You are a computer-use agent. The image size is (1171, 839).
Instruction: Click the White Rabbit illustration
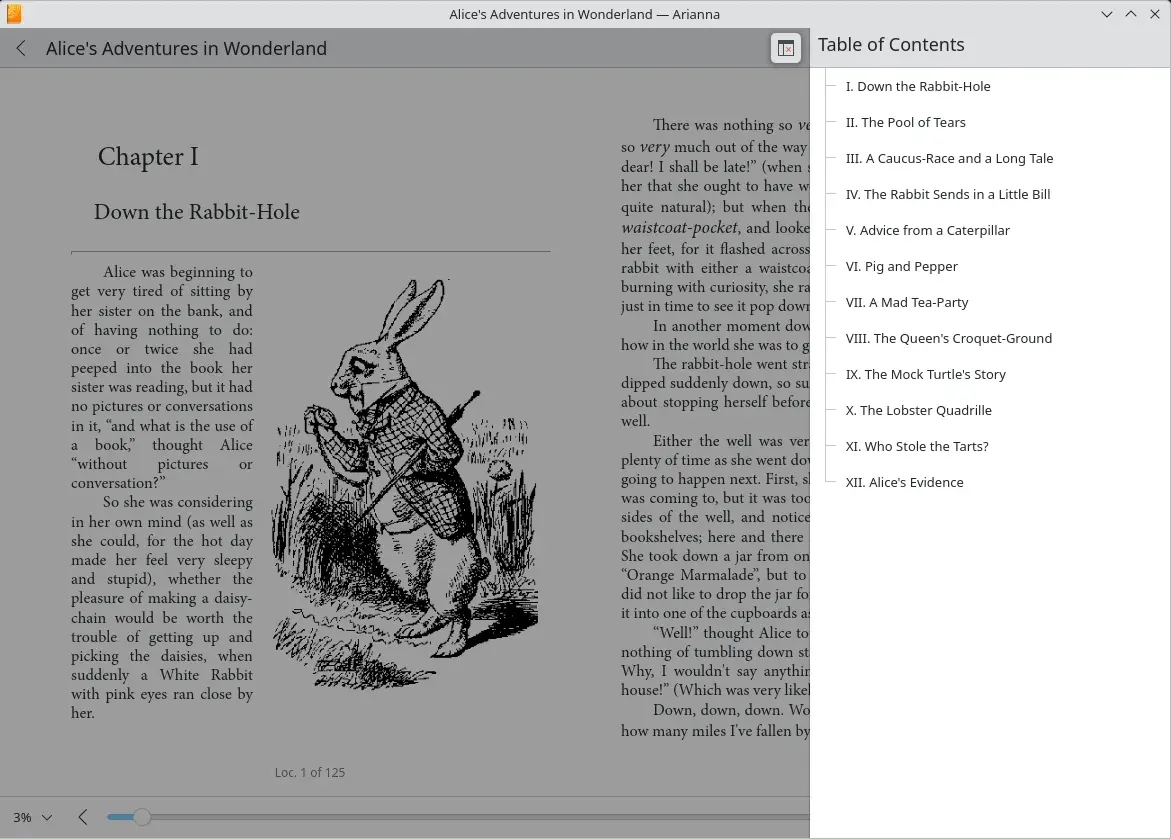[x=404, y=480]
